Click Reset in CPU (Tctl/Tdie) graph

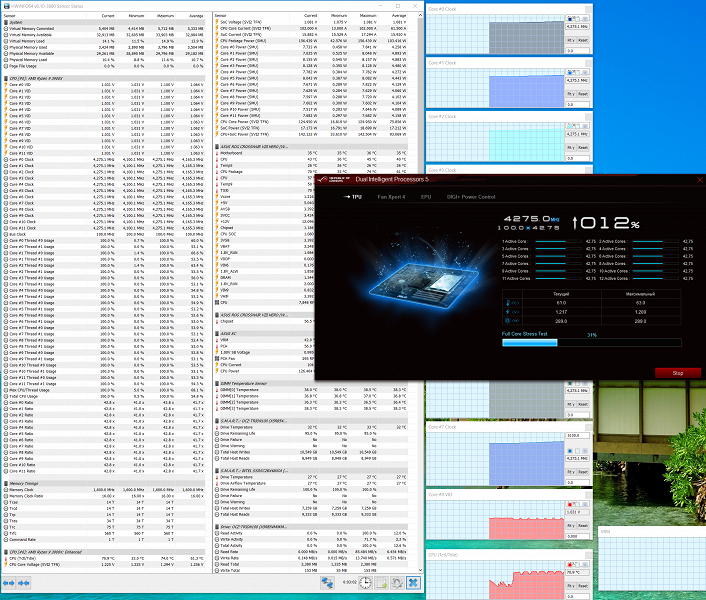point(583,586)
